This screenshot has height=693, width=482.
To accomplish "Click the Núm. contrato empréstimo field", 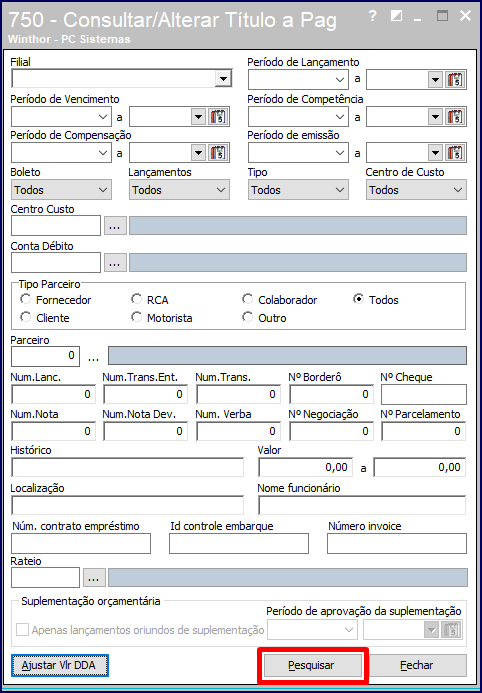I will (x=81, y=544).
